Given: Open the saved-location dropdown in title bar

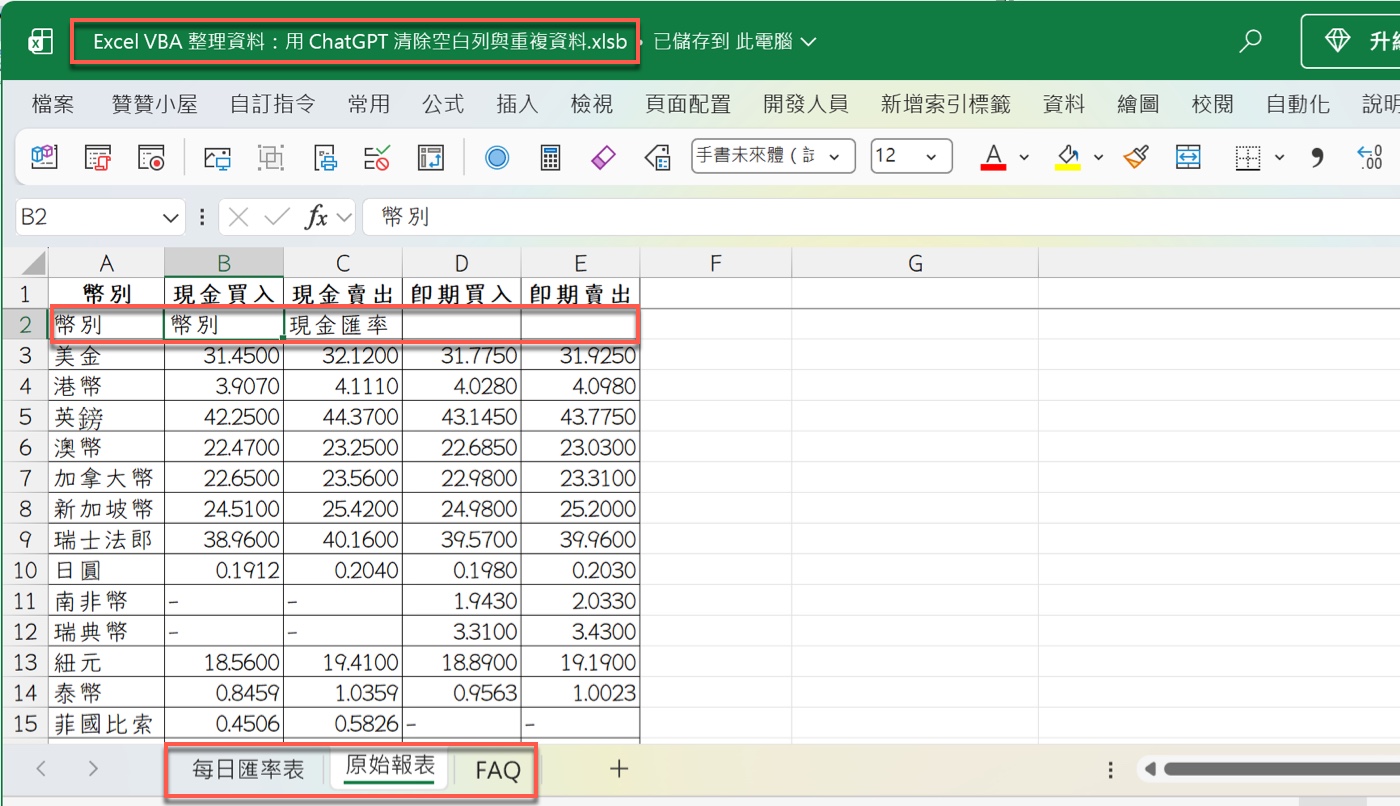Looking at the screenshot, I should [809, 42].
